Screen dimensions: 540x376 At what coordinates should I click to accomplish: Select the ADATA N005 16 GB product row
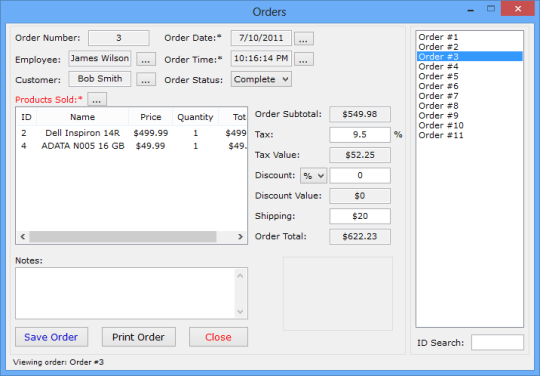[131, 146]
